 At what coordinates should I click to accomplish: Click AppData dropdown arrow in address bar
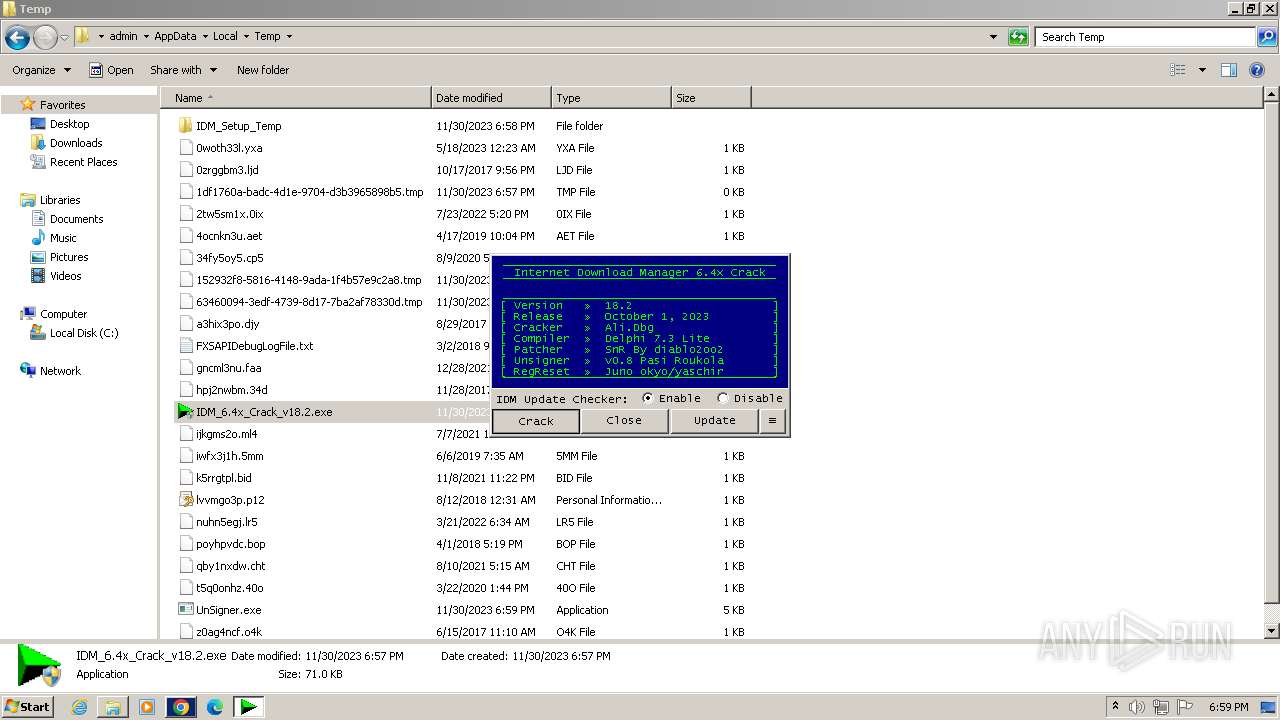coord(205,37)
